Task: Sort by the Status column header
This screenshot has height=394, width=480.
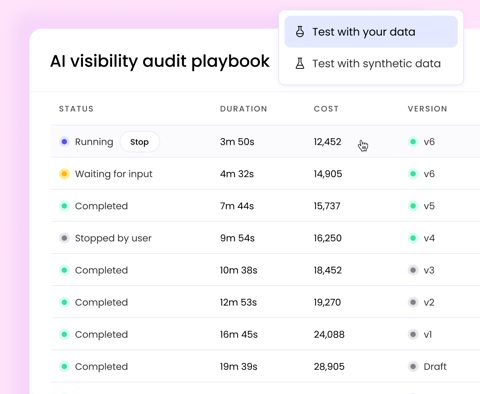Action: tap(76, 109)
